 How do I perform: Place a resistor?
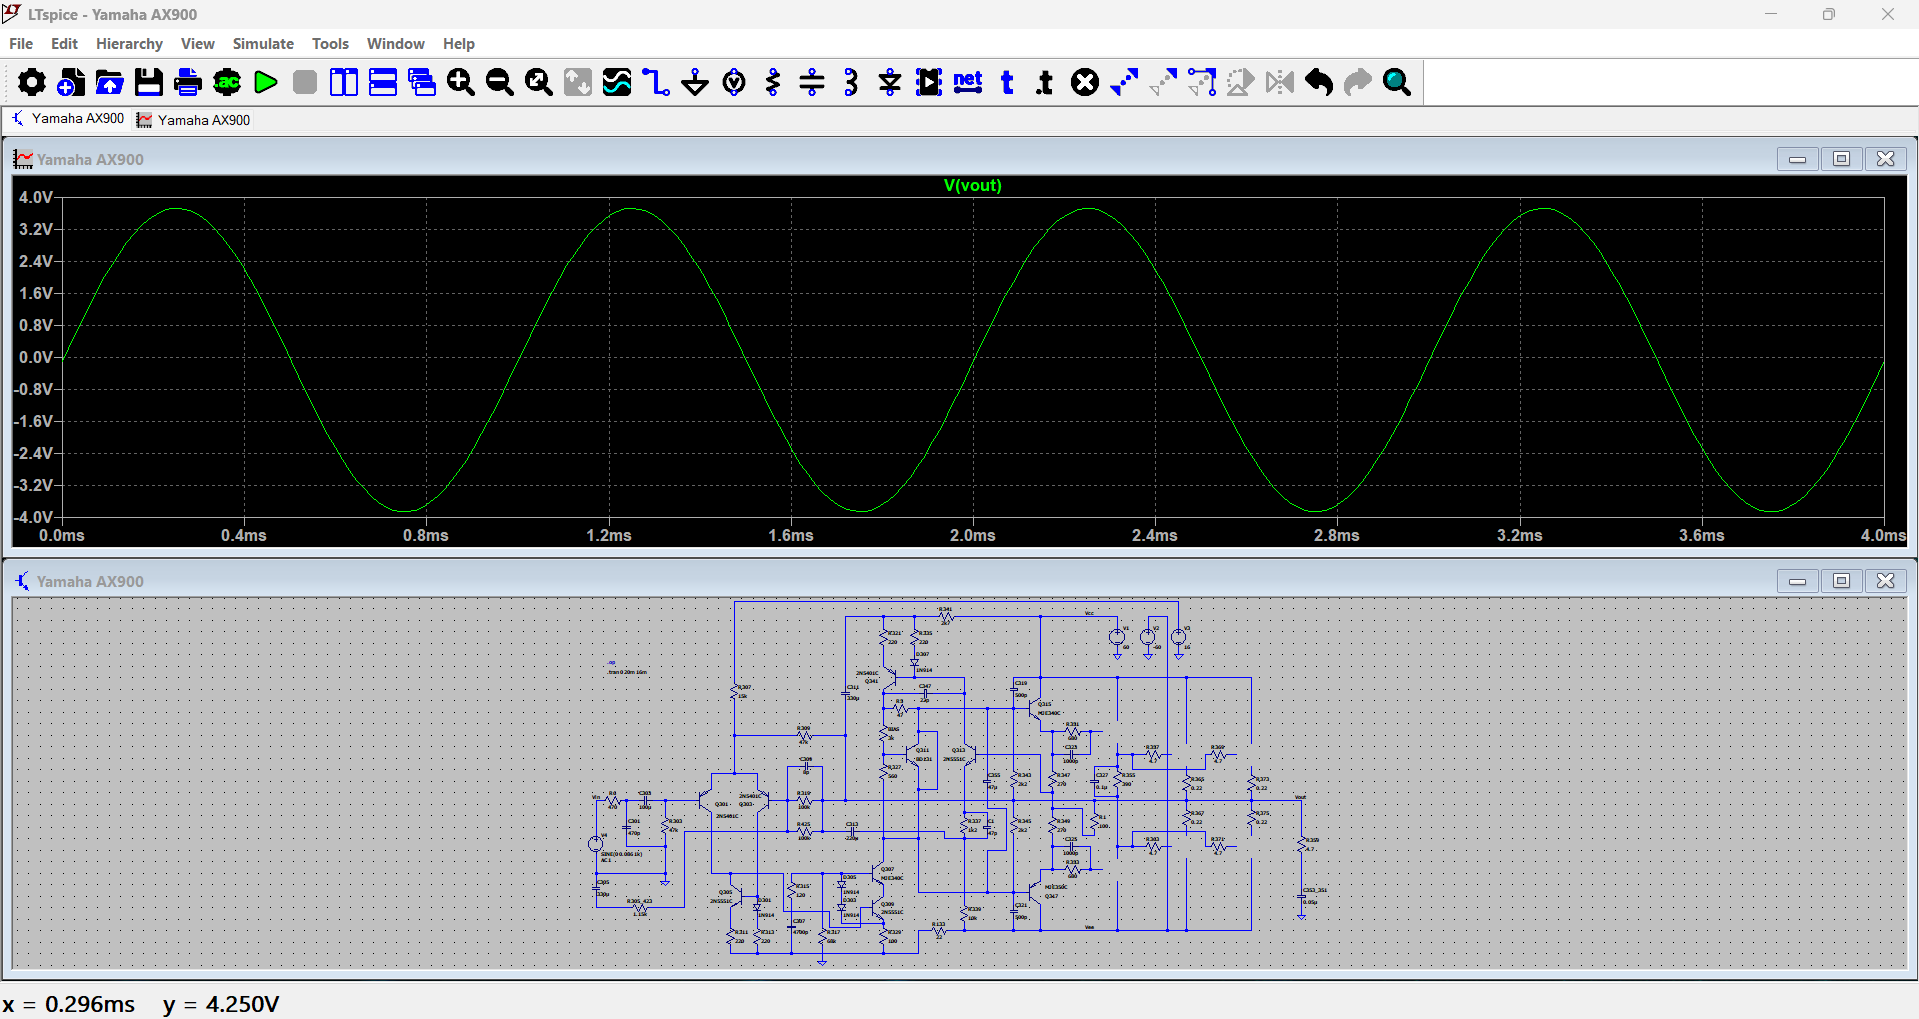773,82
